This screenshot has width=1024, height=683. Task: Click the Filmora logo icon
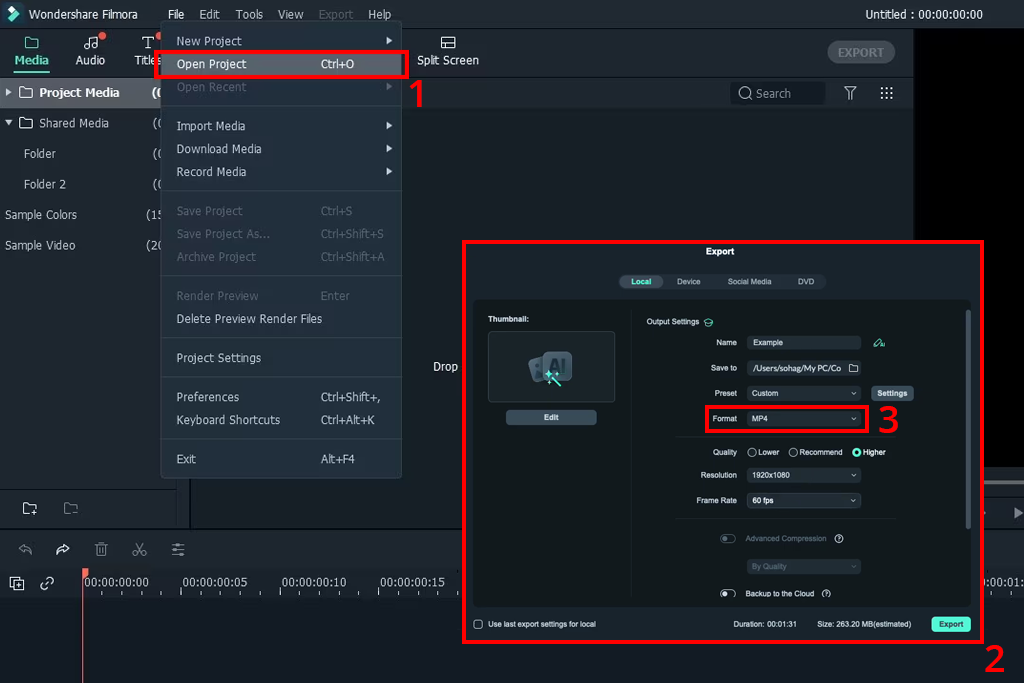13,14
